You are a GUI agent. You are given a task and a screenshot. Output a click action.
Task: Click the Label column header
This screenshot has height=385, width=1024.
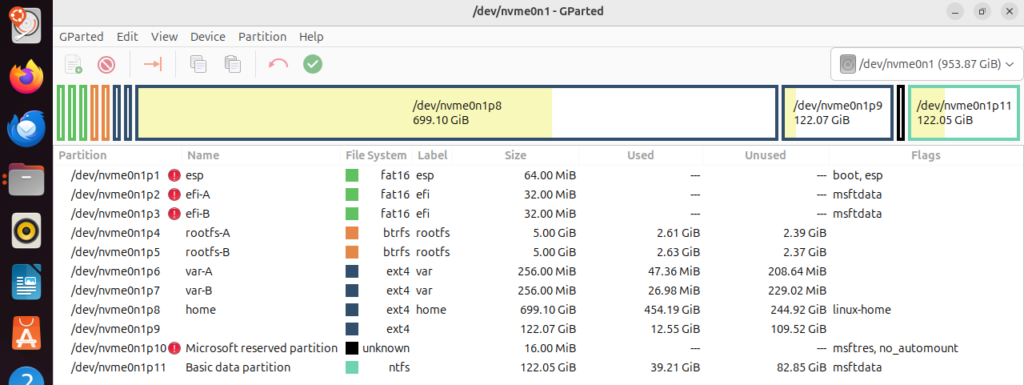(x=431, y=156)
